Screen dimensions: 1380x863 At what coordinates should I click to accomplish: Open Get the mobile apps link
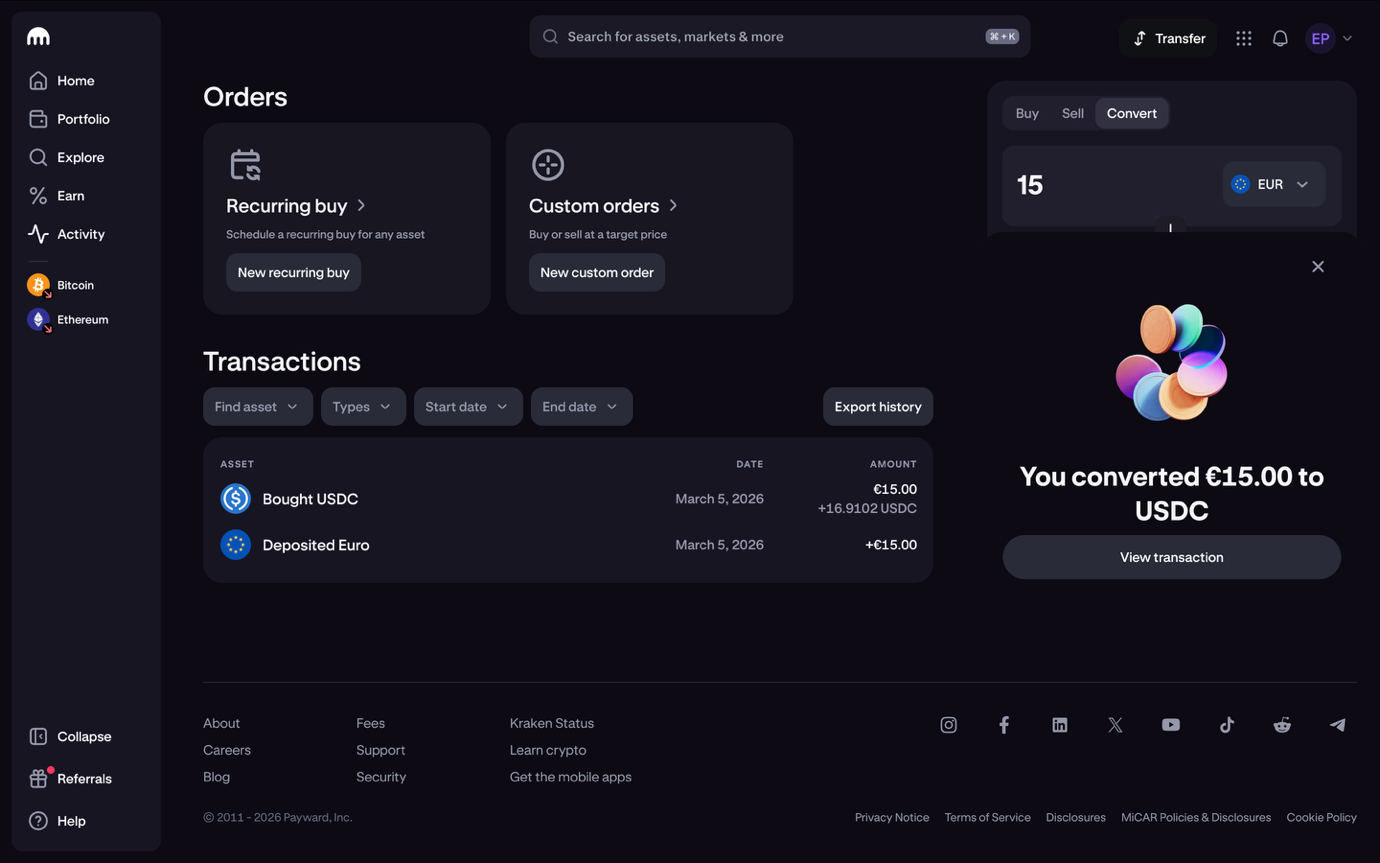click(x=571, y=777)
